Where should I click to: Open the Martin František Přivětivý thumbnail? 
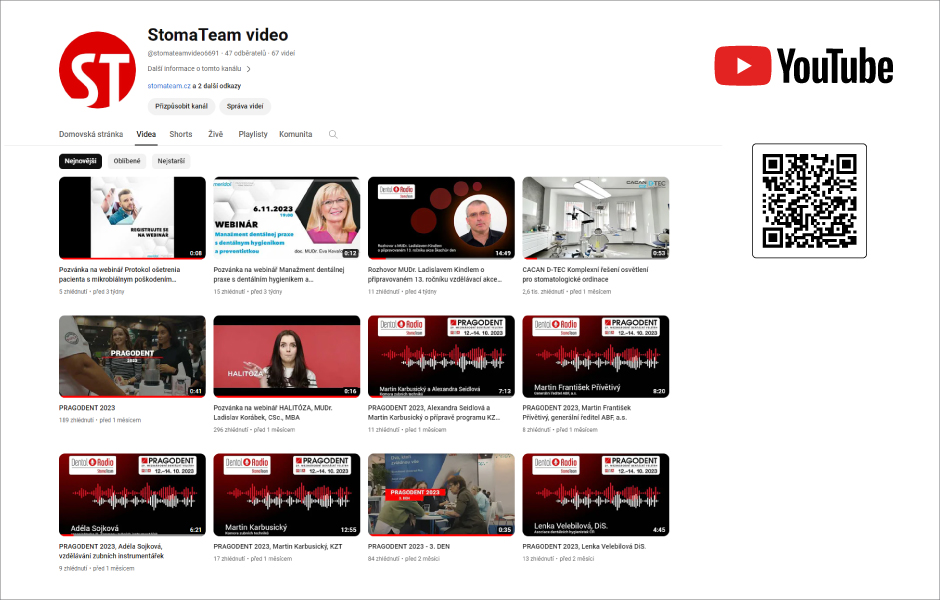click(x=595, y=356)
